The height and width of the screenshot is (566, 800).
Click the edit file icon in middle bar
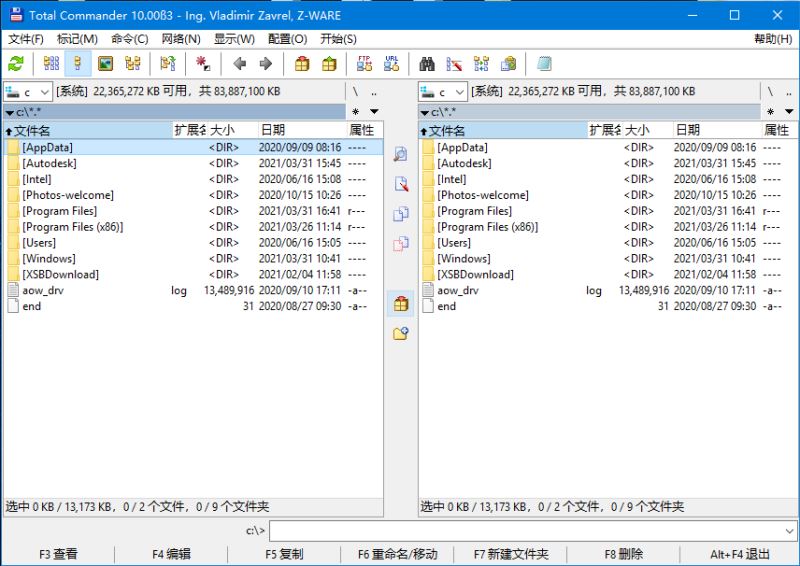pyautogui.click(x=401, y=184)
